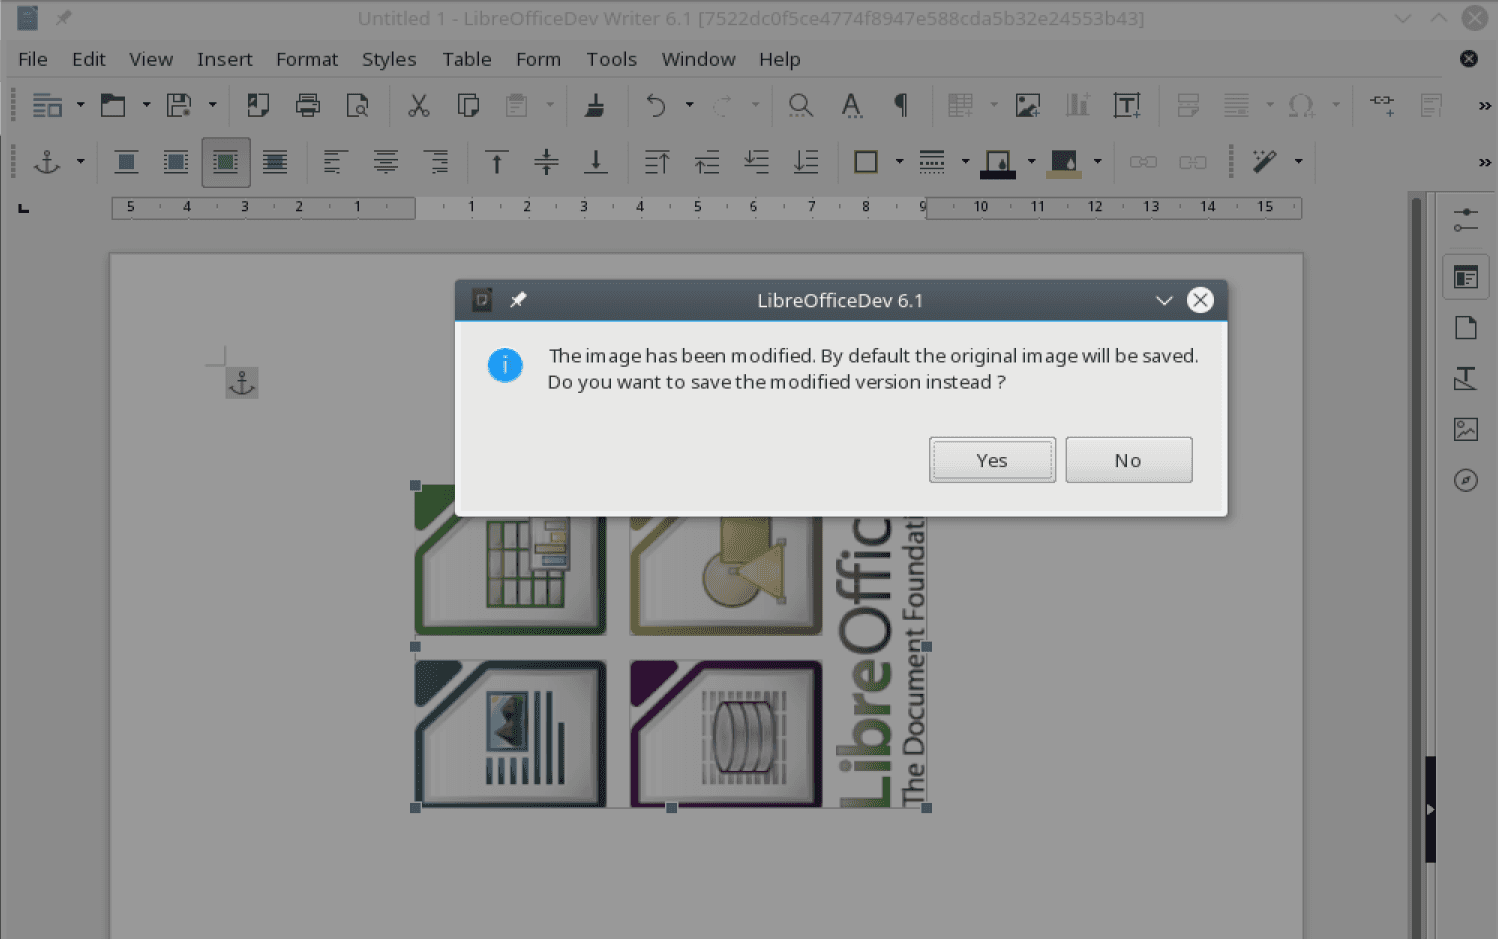Expand the Borders dropdown arrow
The width and height of the screenshot is (1498, 939).
tap(899, 162)
